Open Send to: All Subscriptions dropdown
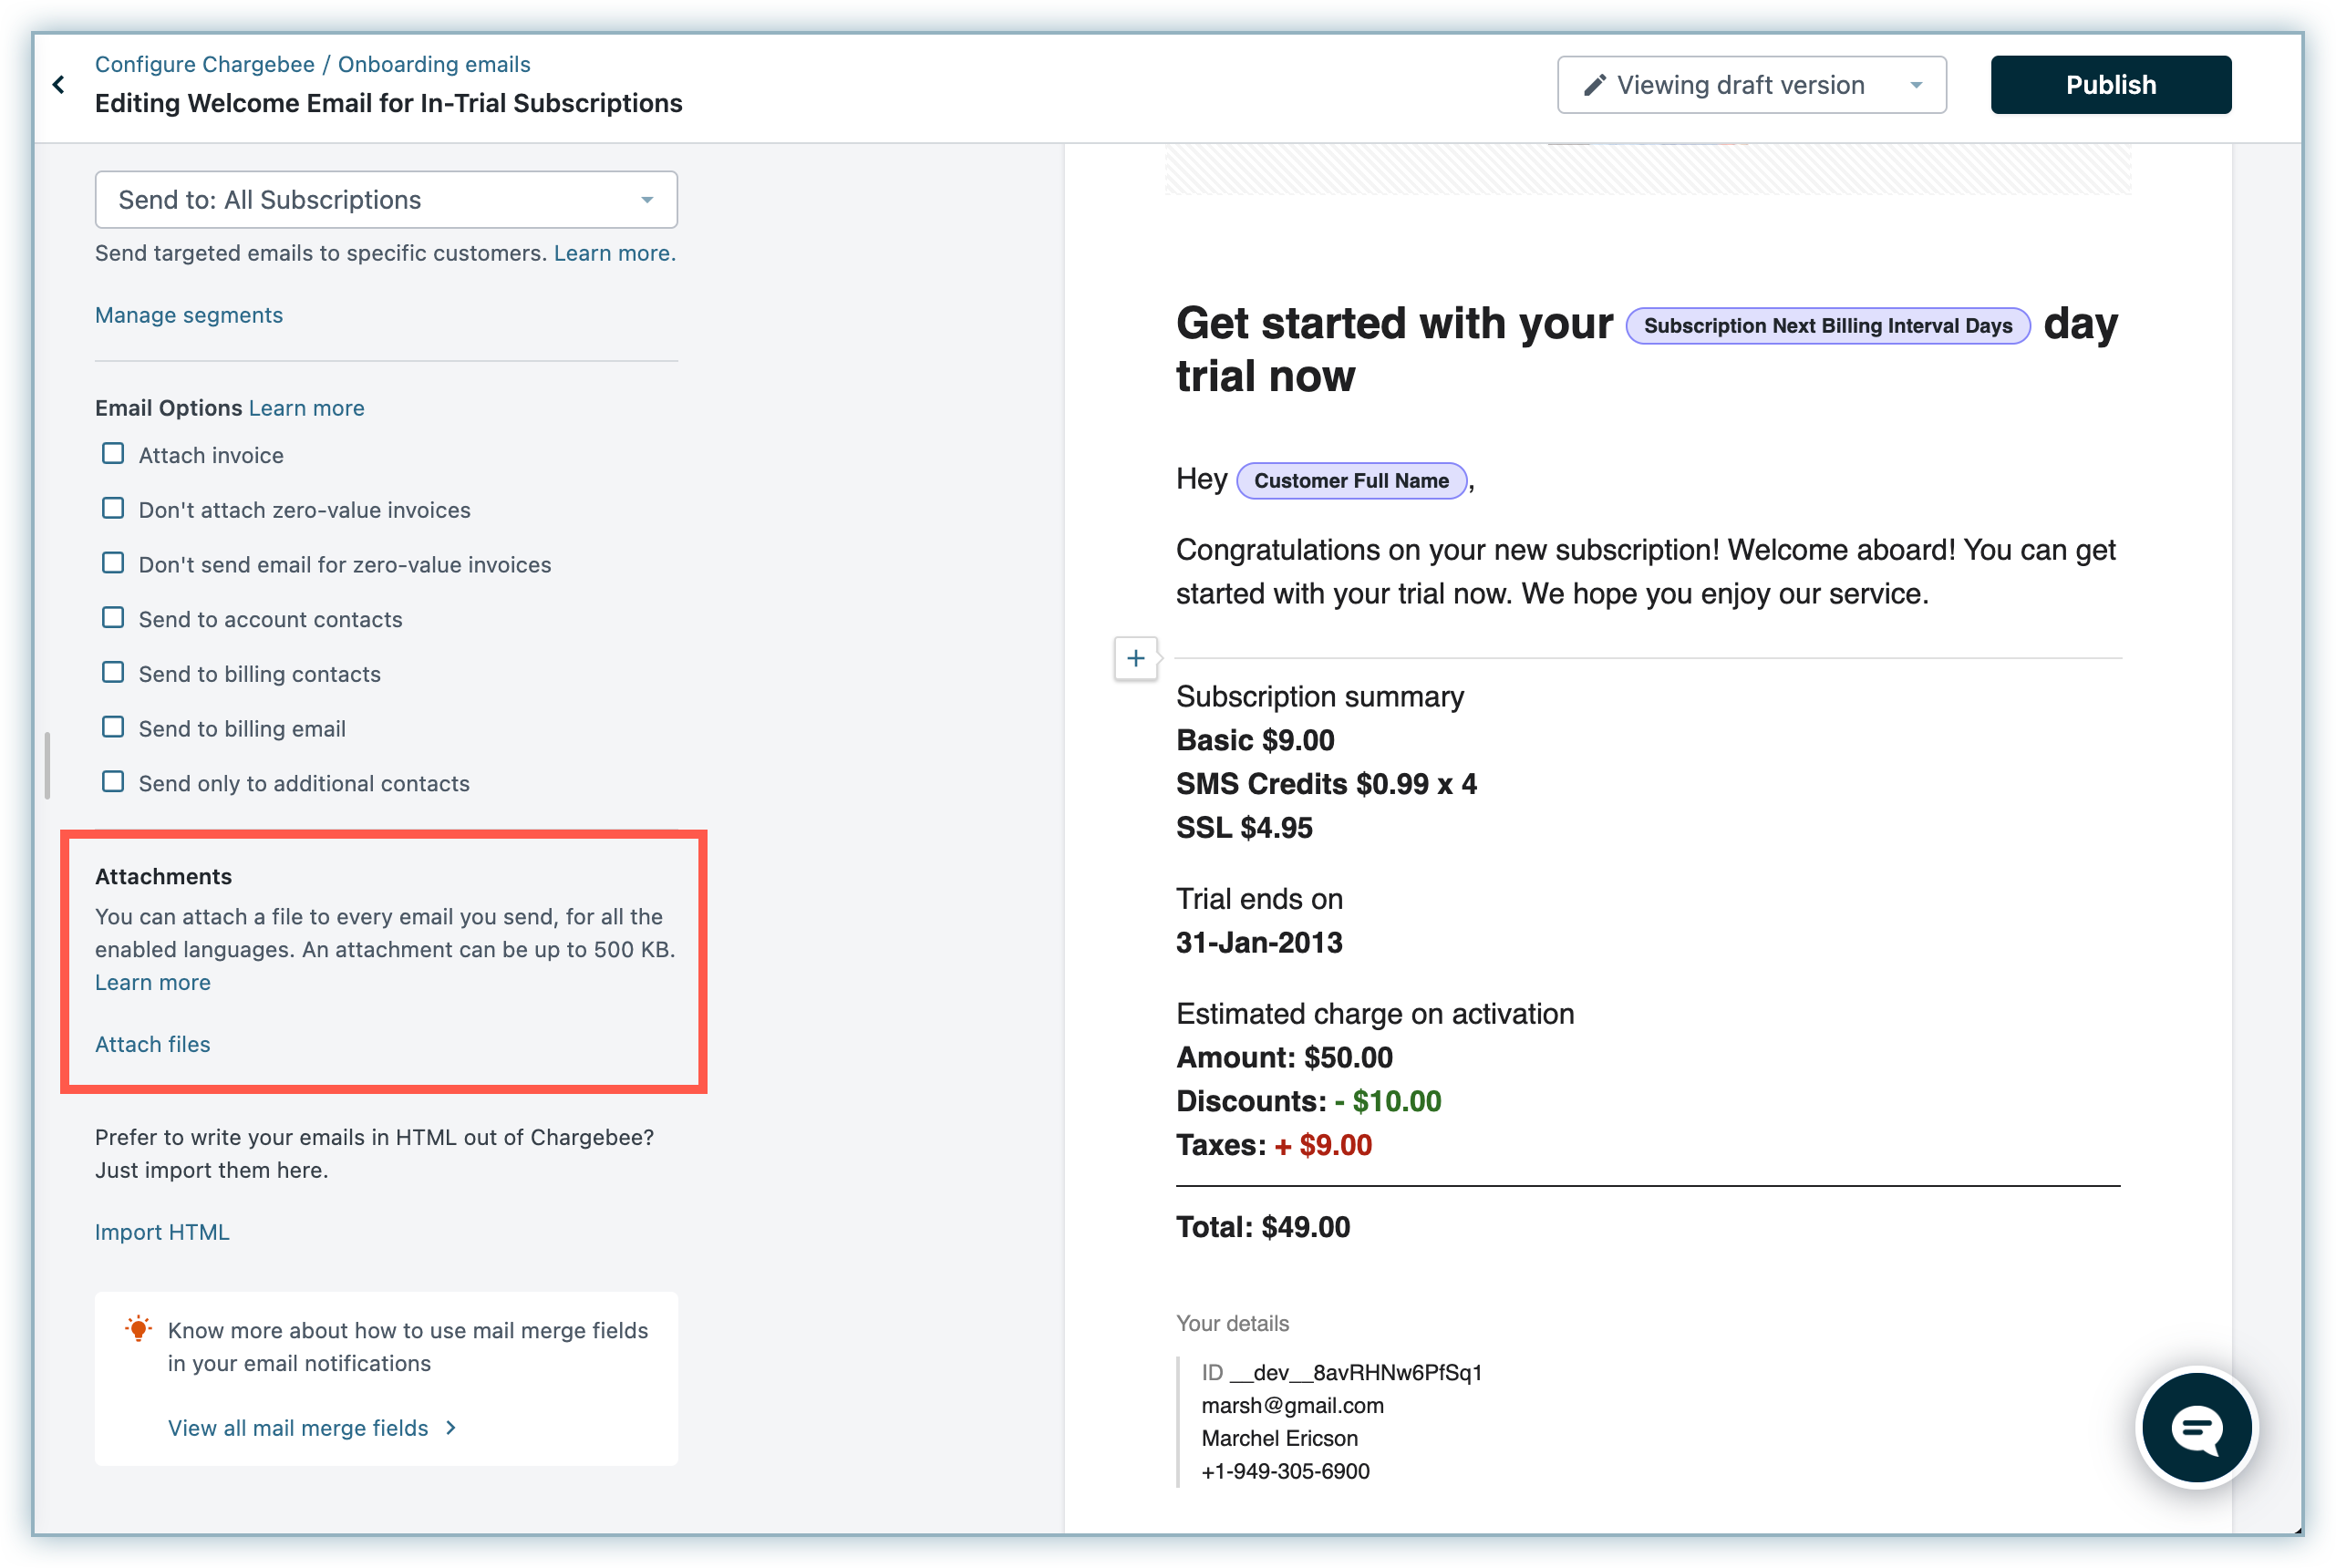The width and height of the screenshot is (2336, 1568). tap(386, 200)
